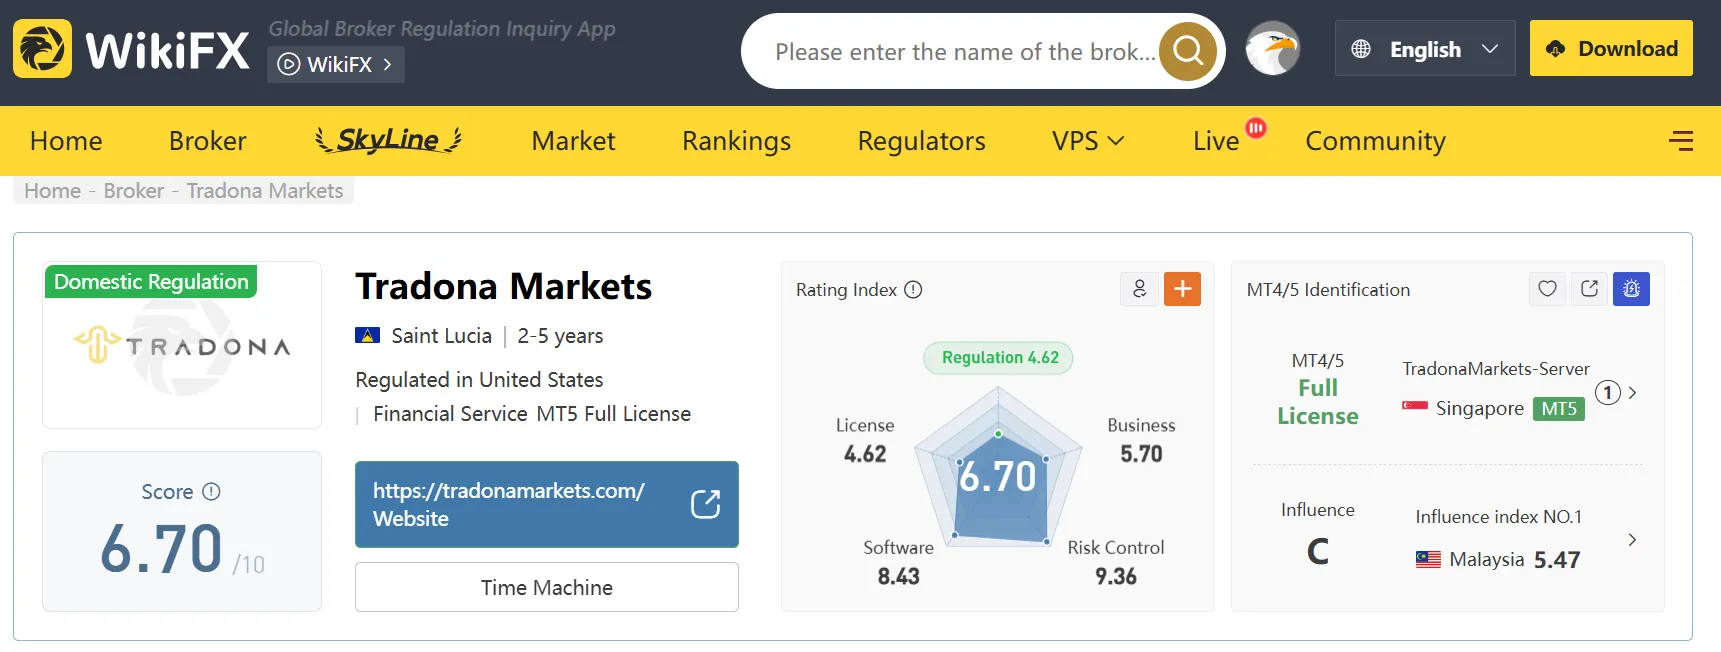Click the Live red badge icon
Screen dimensions: 1721x652
click(x=1256, y=128)
